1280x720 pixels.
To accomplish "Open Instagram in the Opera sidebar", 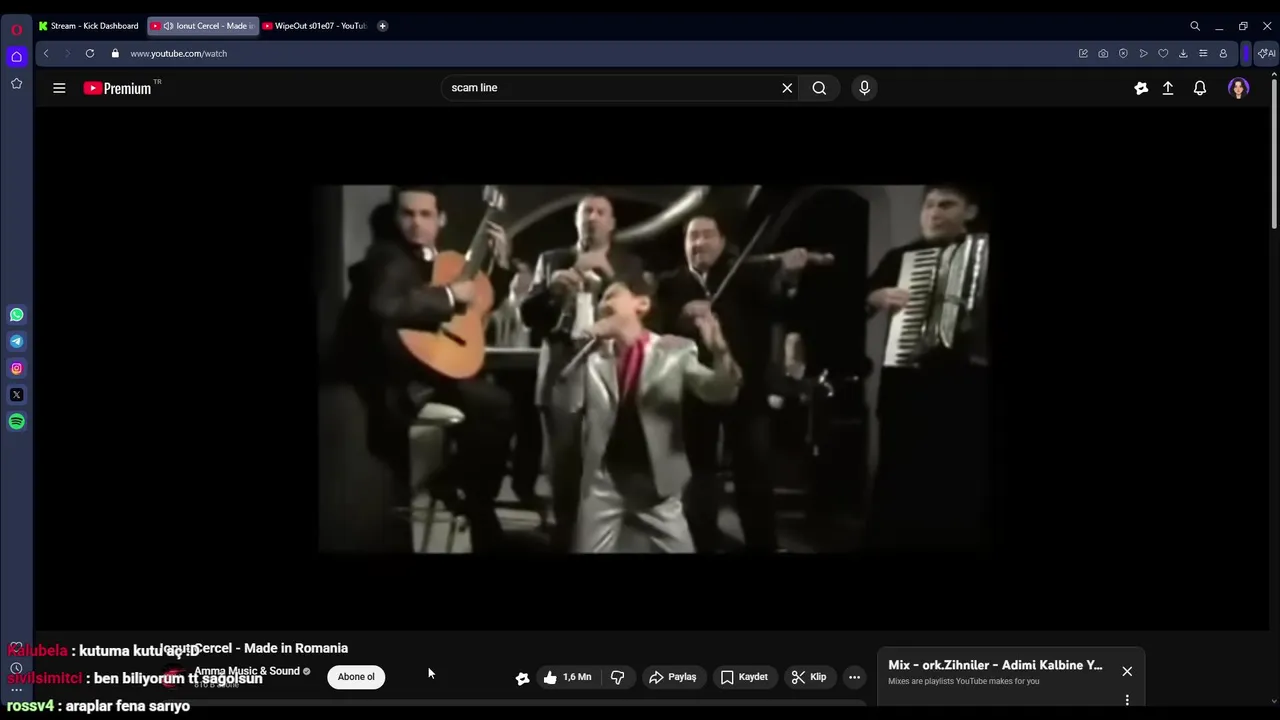I will pos(16,368).
